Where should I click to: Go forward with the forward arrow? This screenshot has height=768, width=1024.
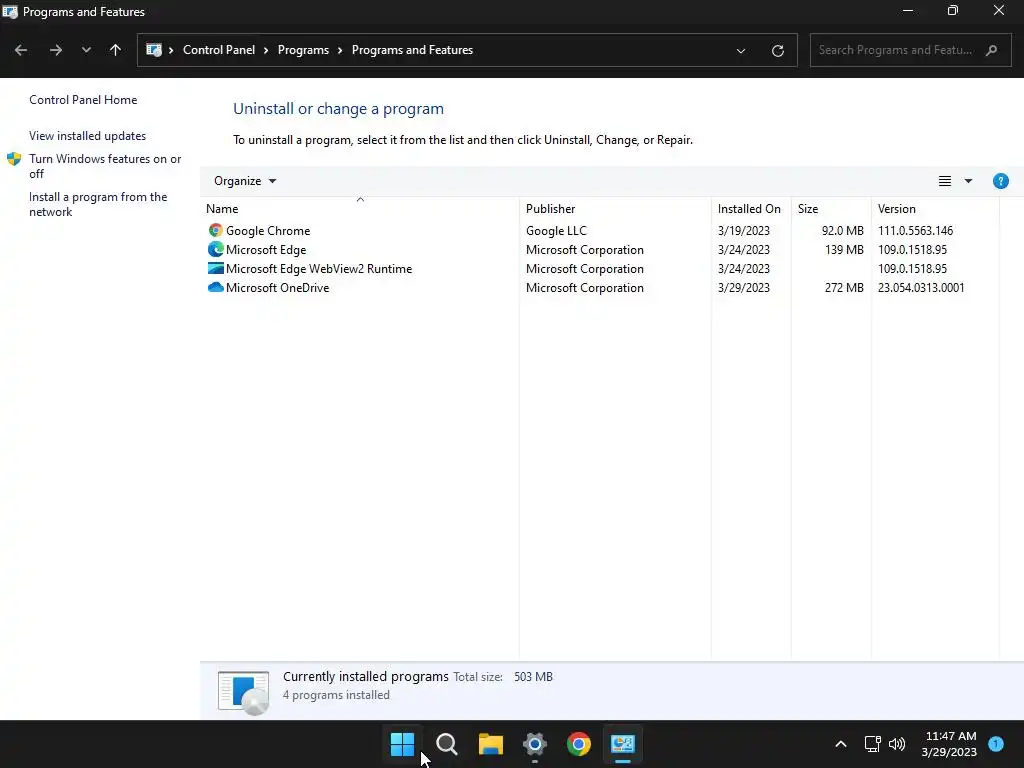pyautogui.click(x=56, y=50)
